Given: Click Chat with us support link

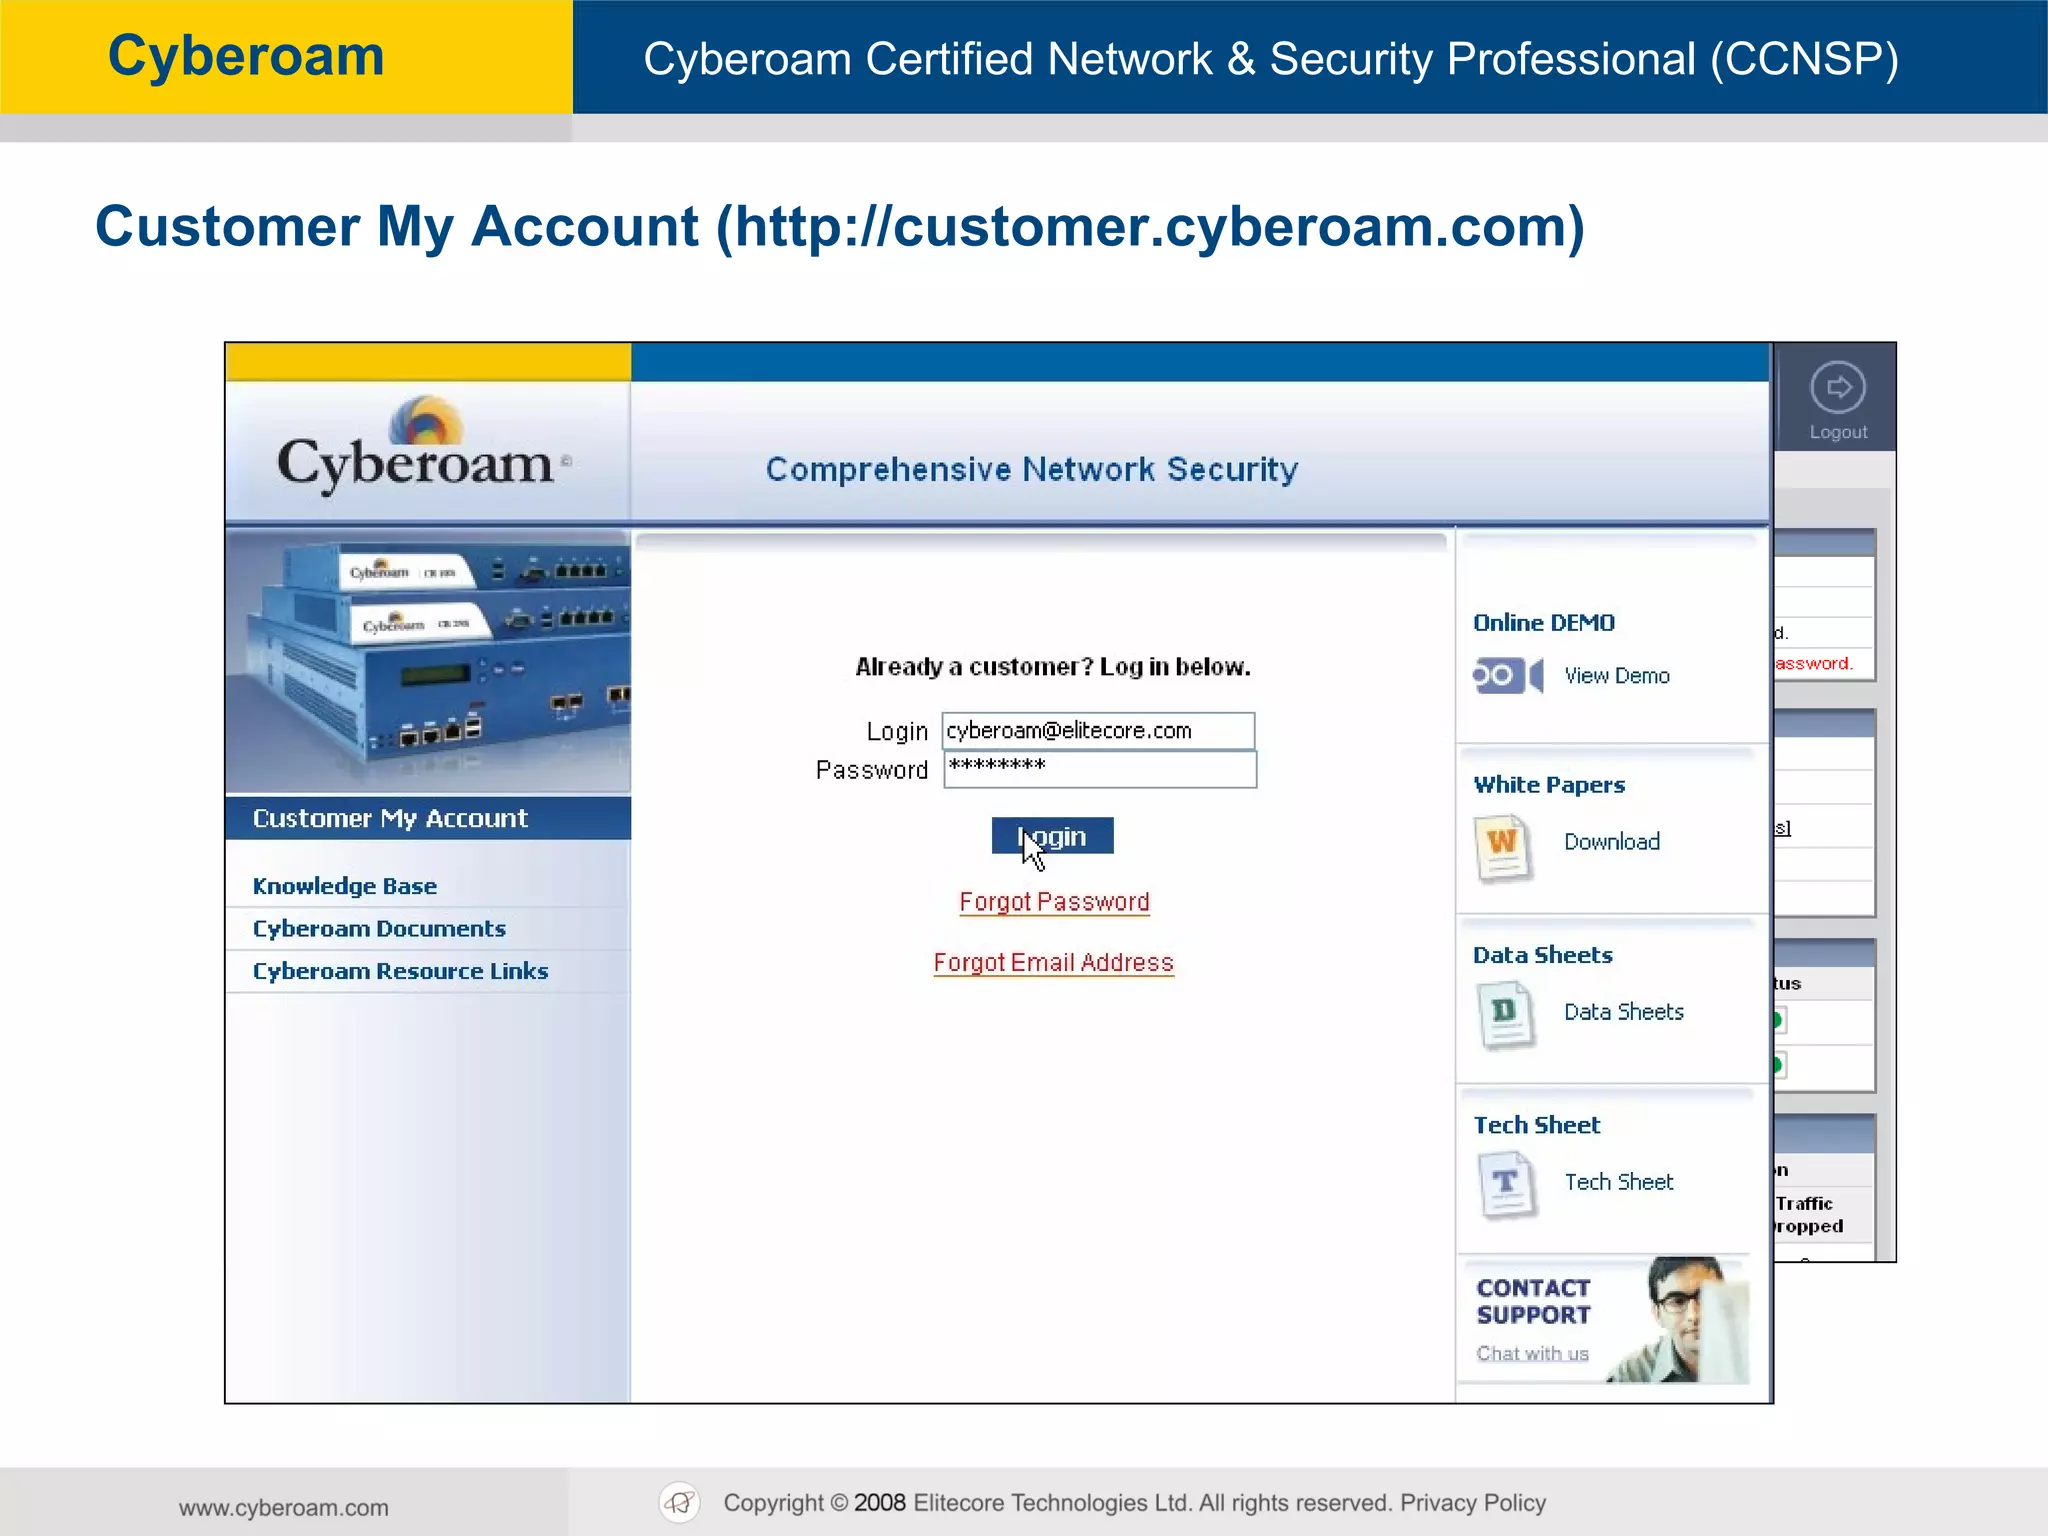Looking at the screenshot, I should [x=1532, y=1354].
